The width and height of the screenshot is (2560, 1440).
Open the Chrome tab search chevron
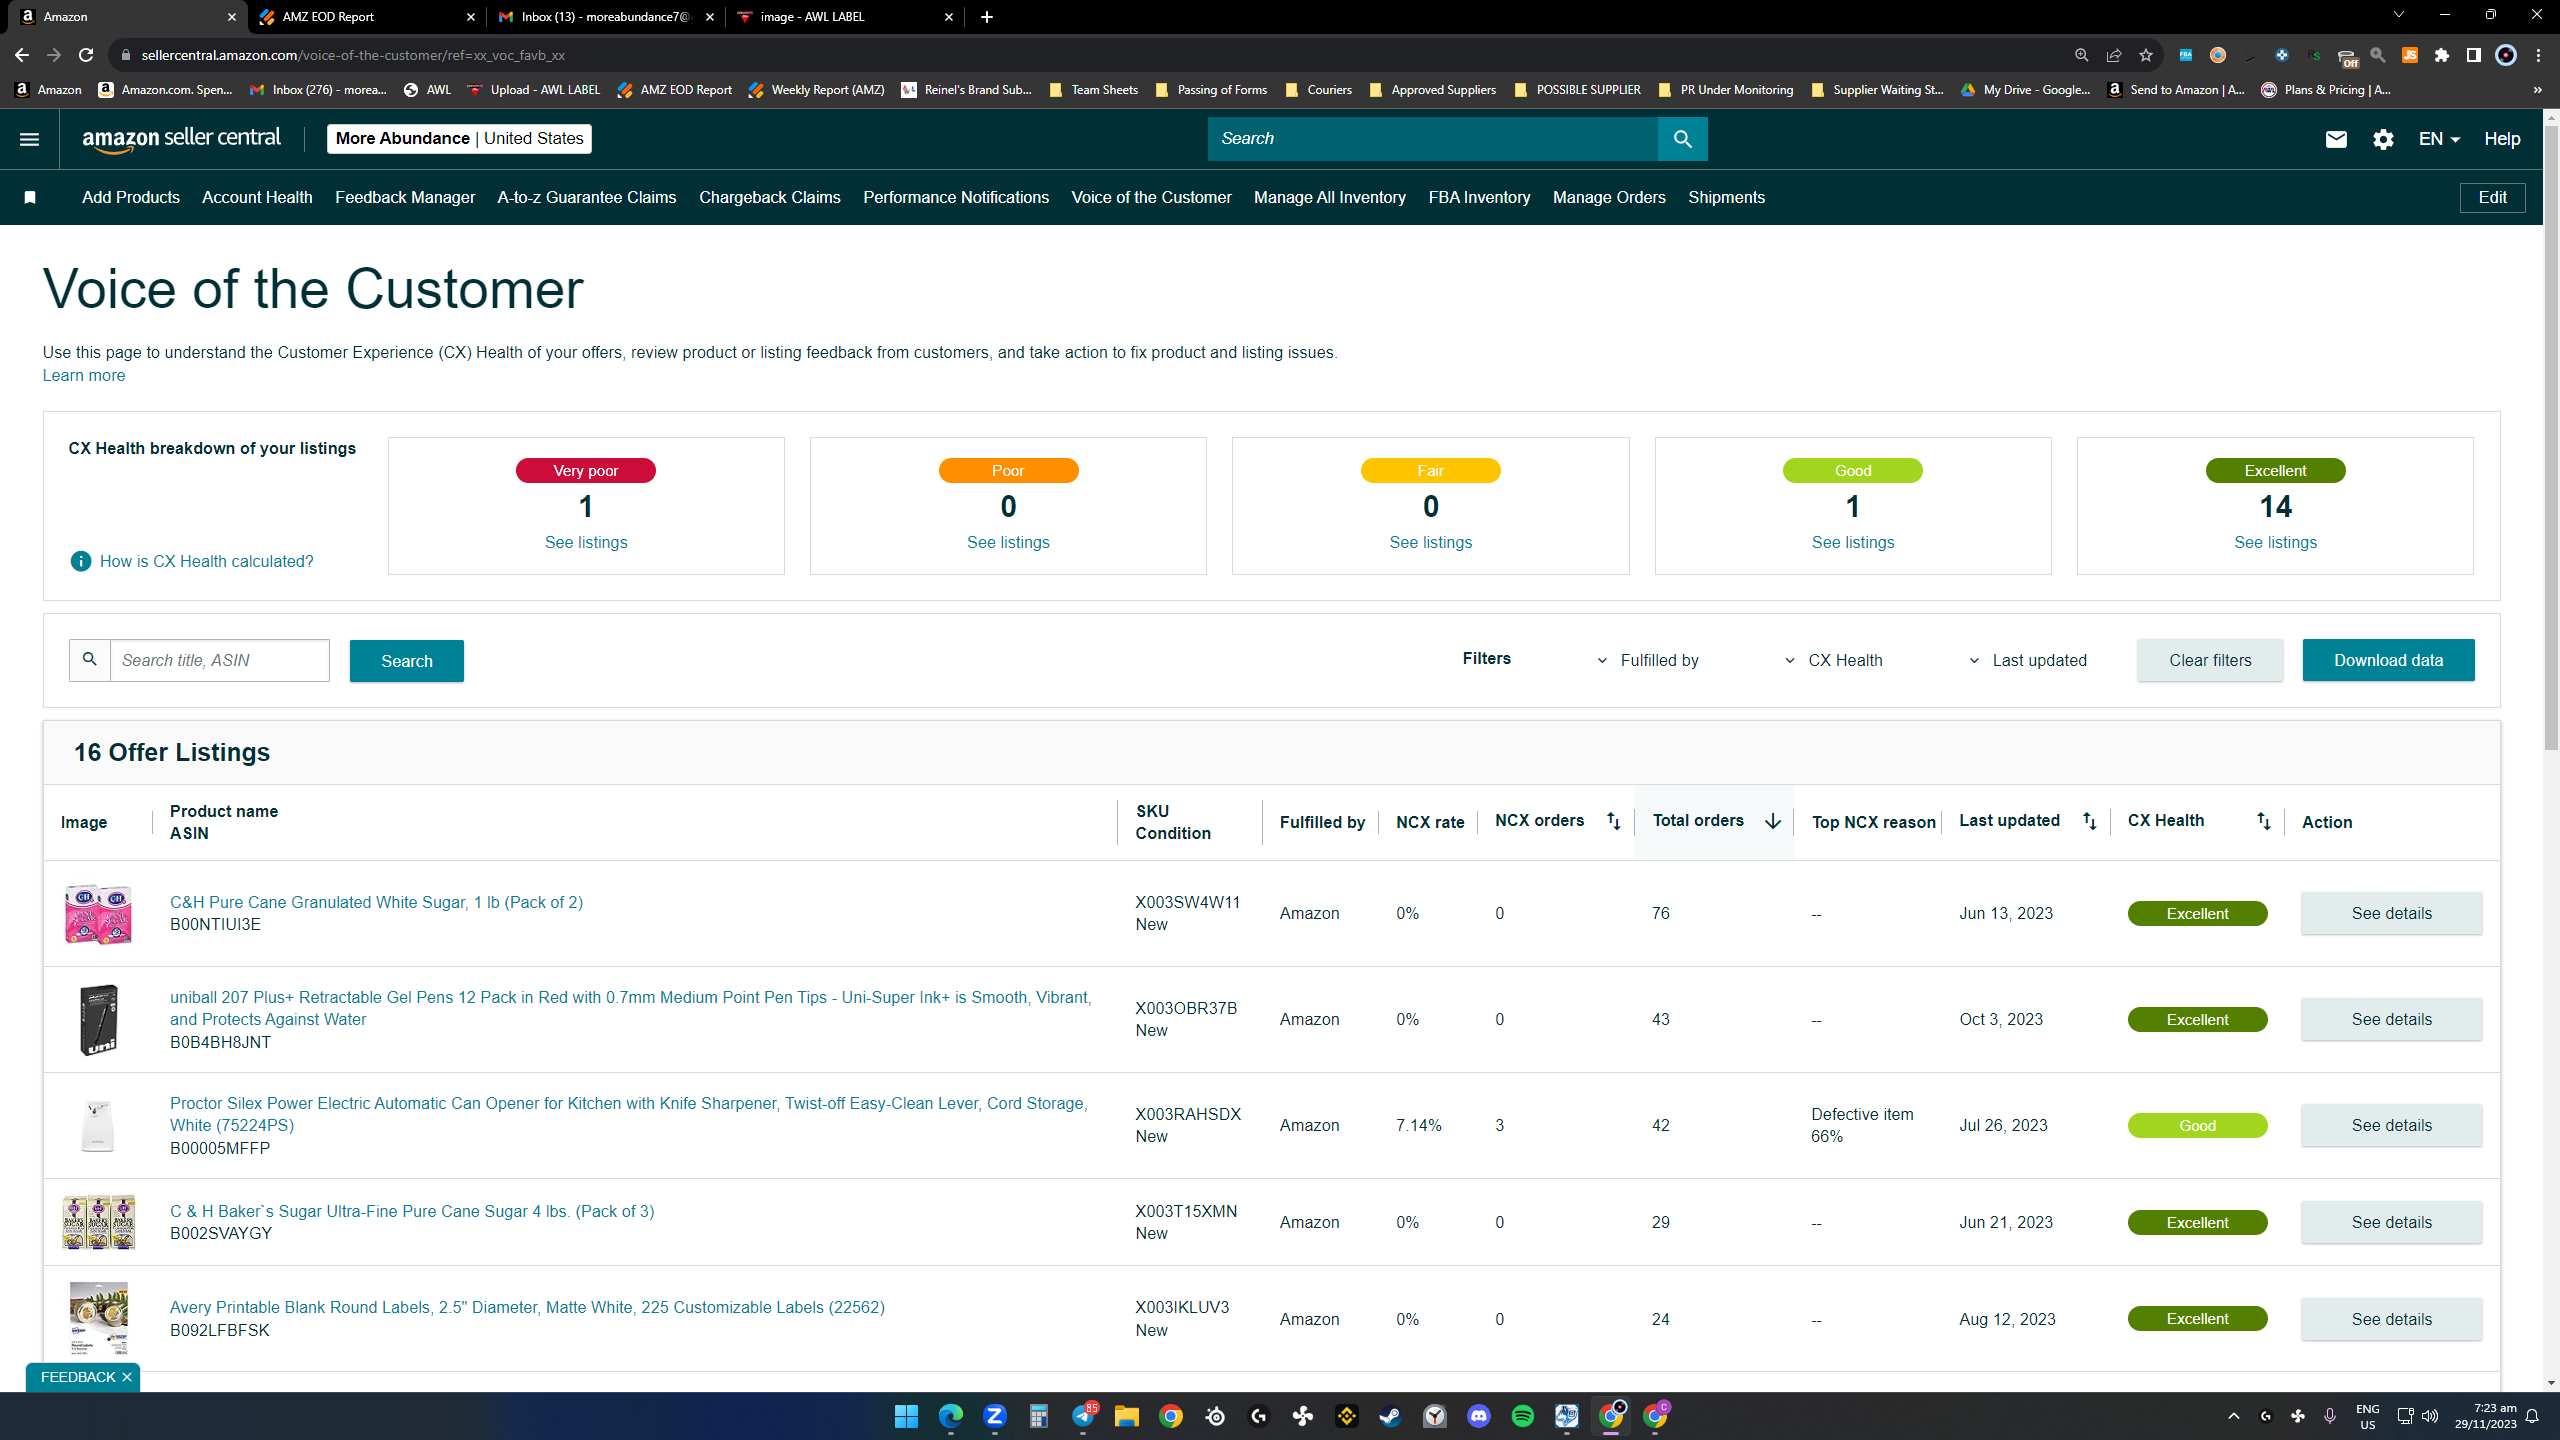(x=2398, y=15)
